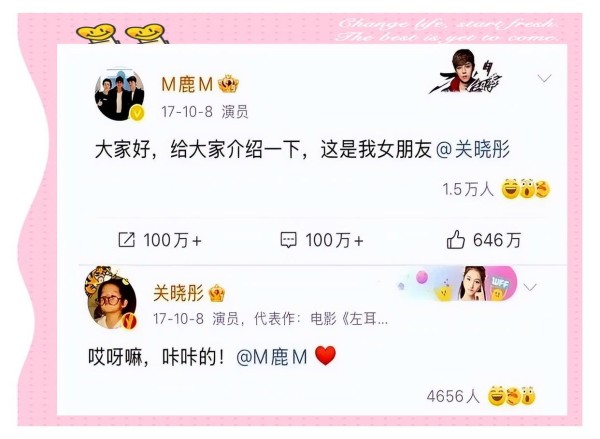Click the red heart emoji in reply
Image resolution: width=600 pixels, height=439 pixels.
point(325,356)
